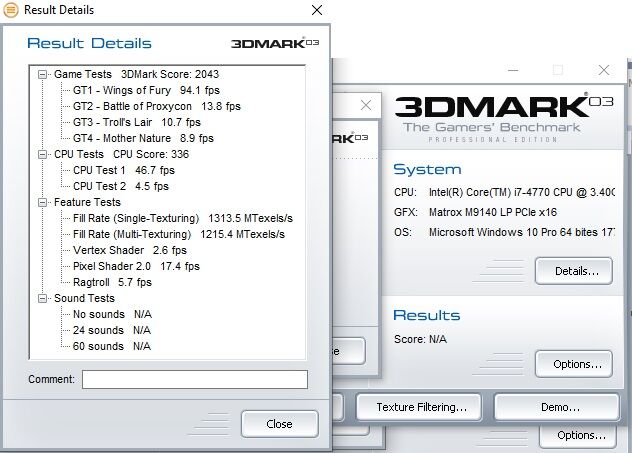Viewport: 632px width, 453px height.
Task: Open Texture Filtering settings
Action: [x=419, y=407]
